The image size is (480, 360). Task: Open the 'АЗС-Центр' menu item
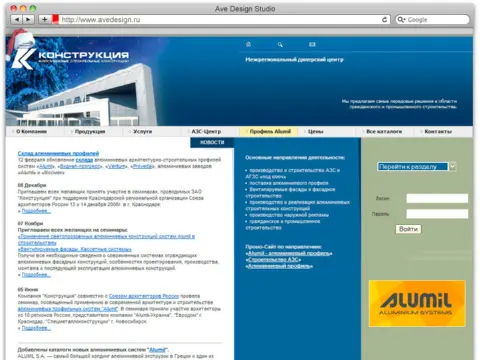206,132
